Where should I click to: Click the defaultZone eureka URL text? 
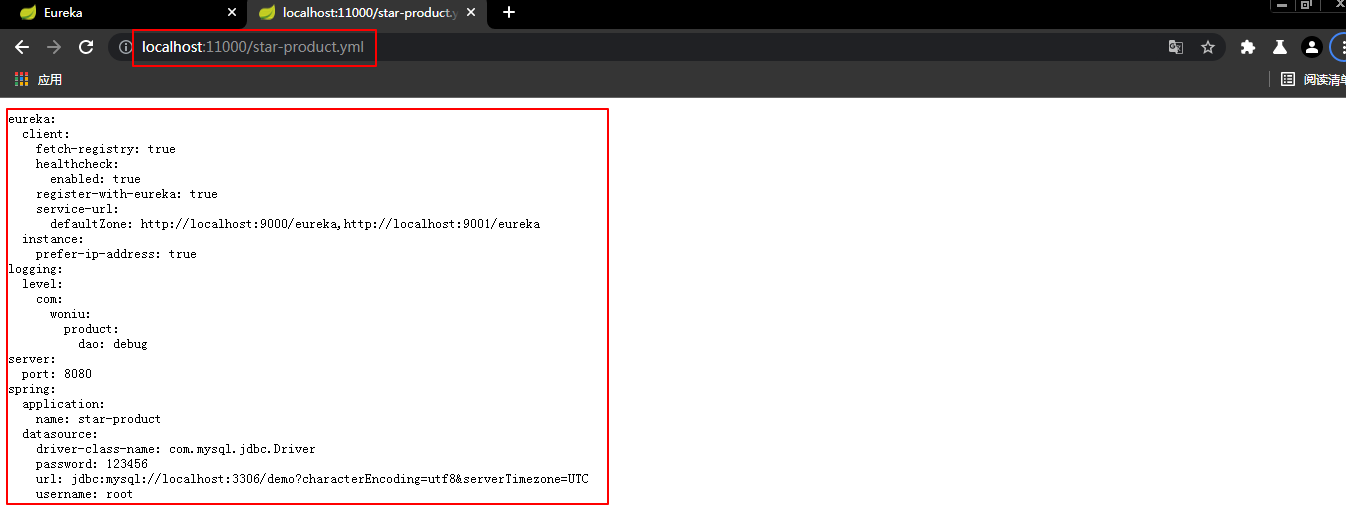tap(340, 224)
